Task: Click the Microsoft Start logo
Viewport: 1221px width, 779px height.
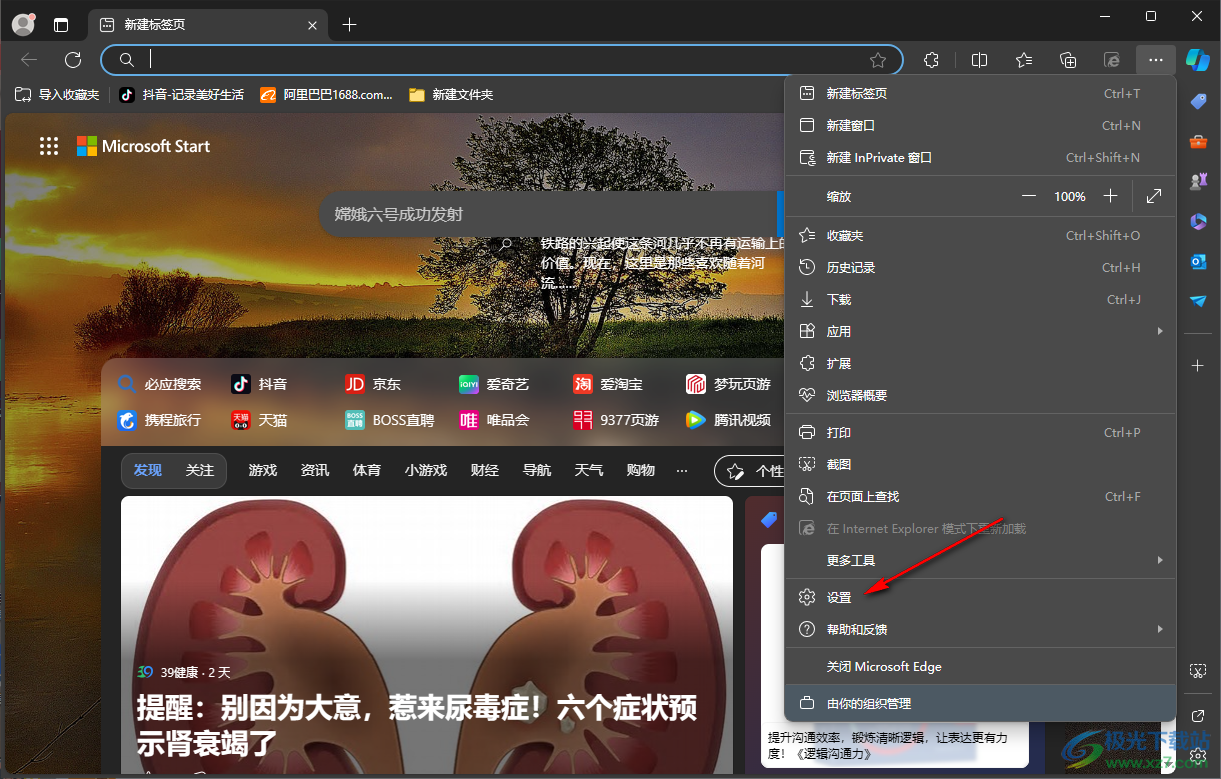Action: [143, 146]
